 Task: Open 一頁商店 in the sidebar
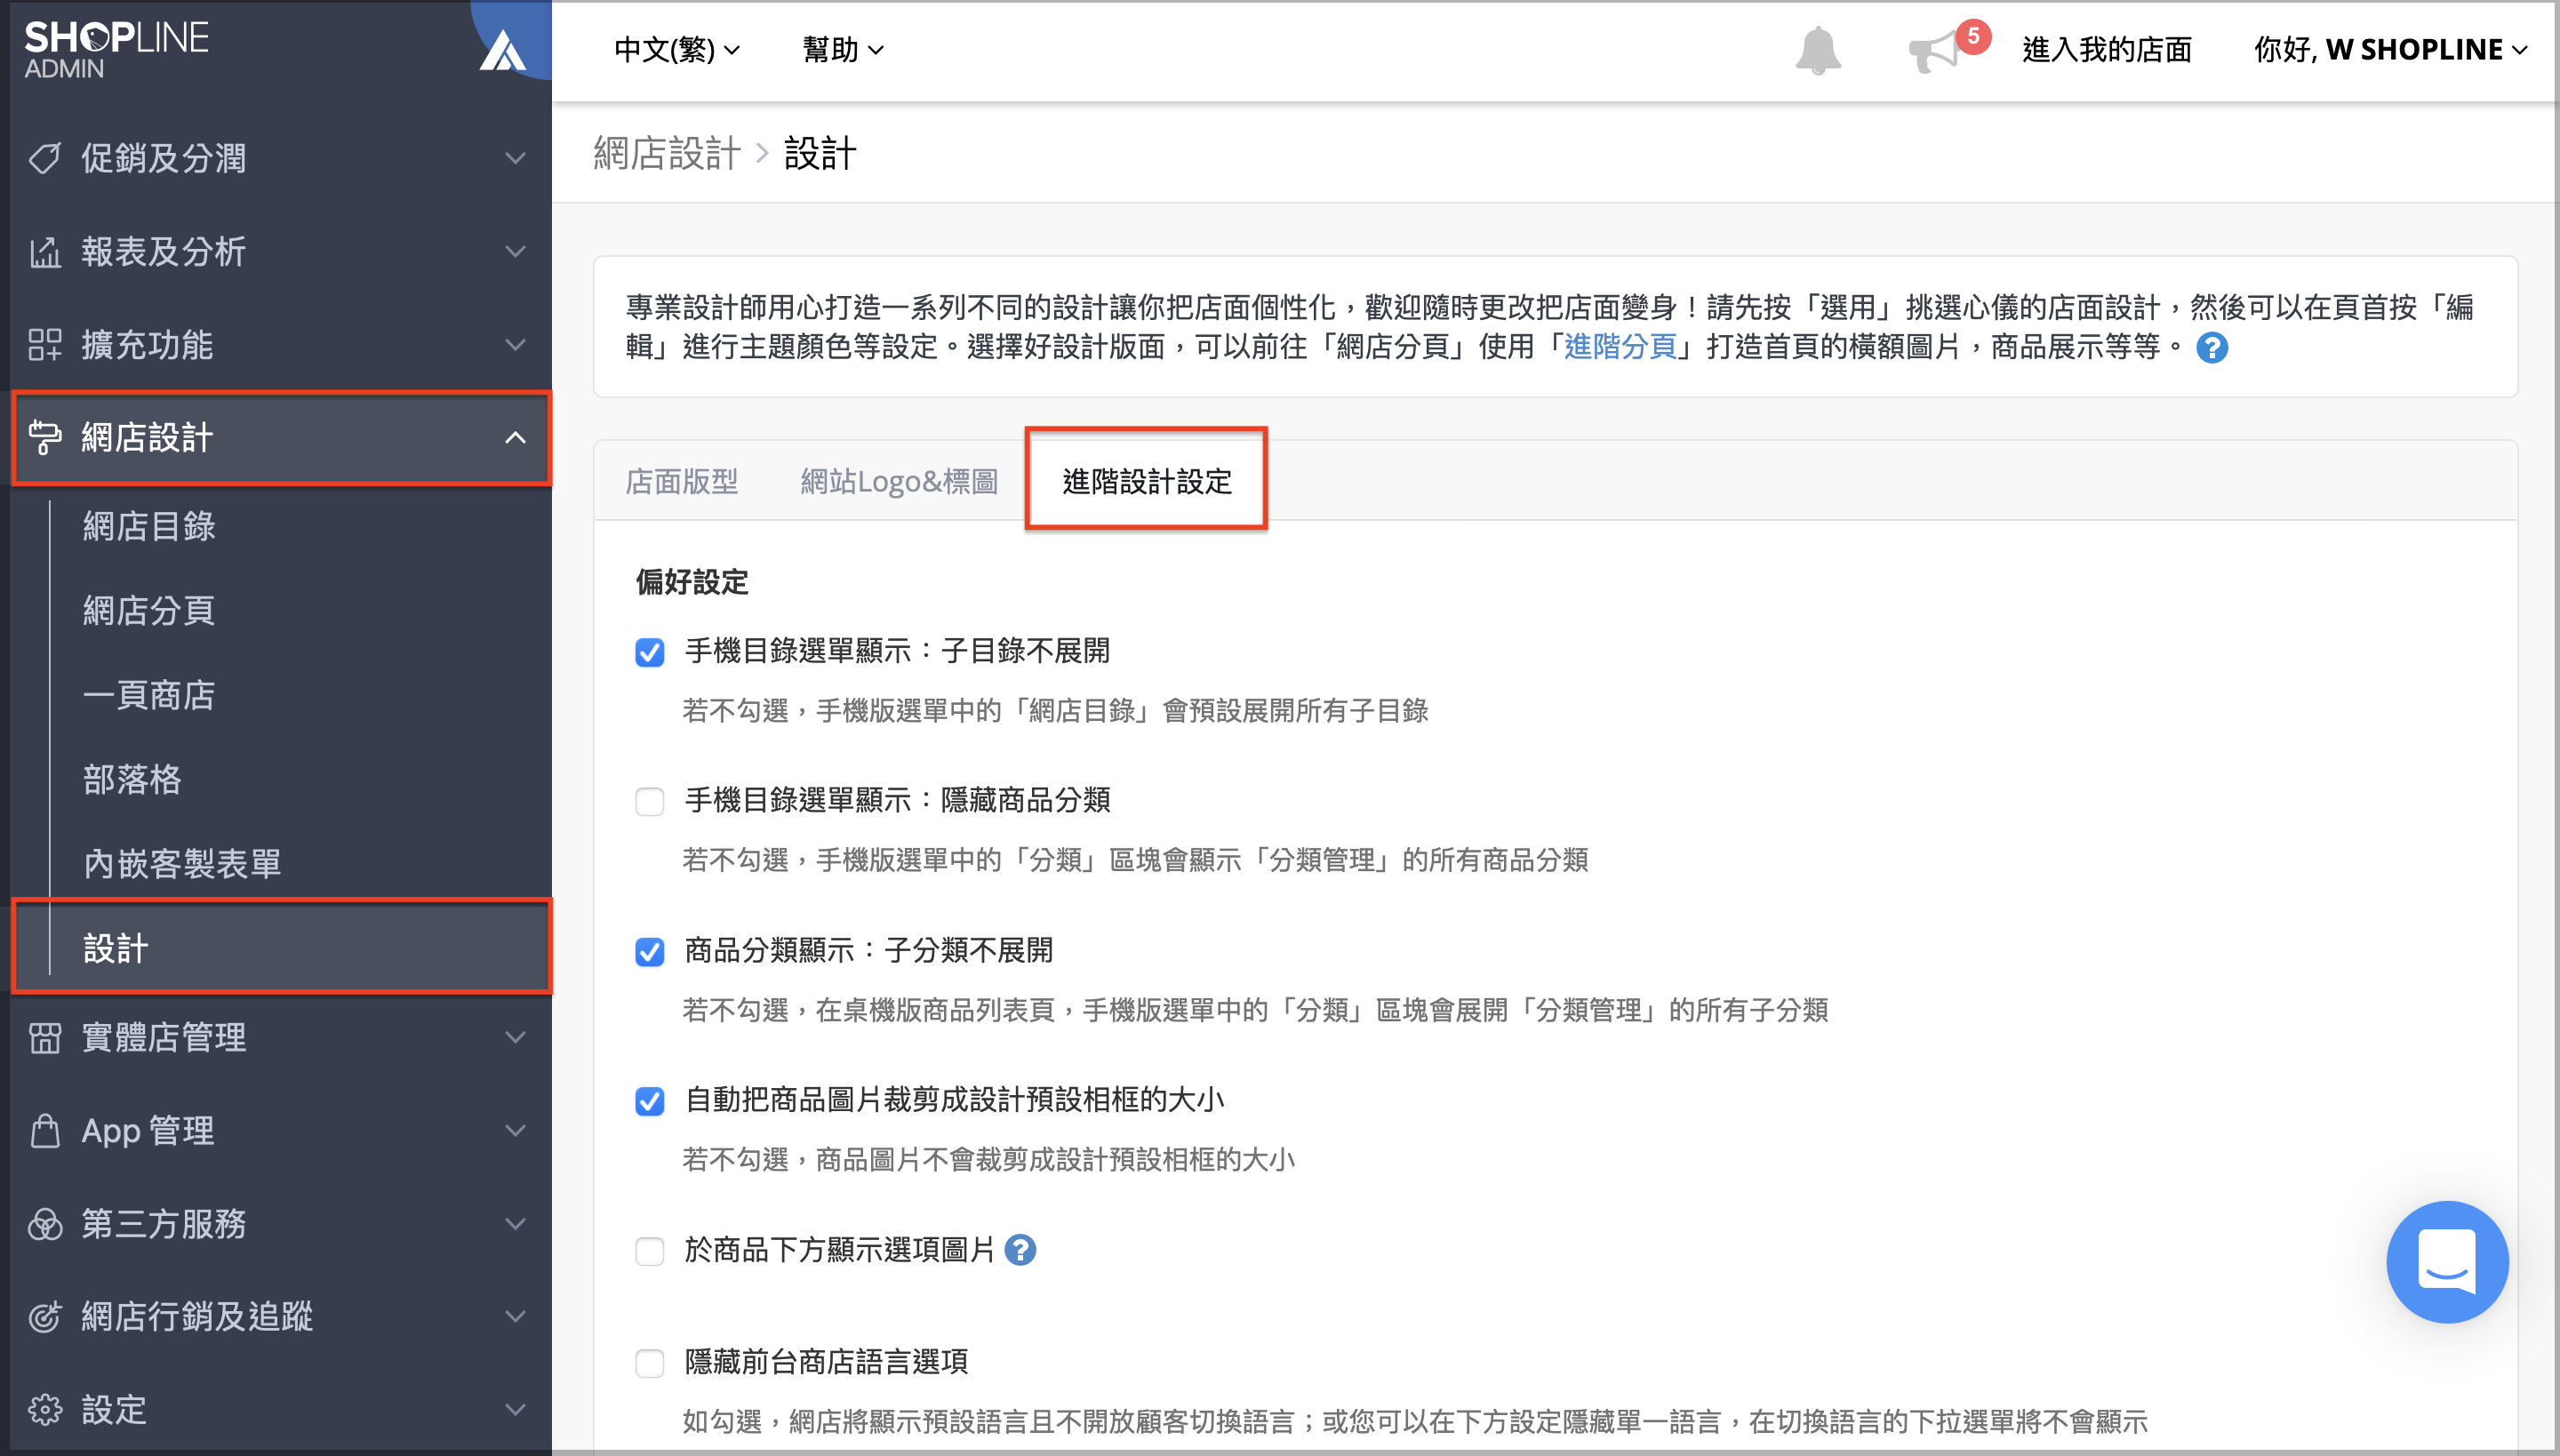(x=149, y=694)
